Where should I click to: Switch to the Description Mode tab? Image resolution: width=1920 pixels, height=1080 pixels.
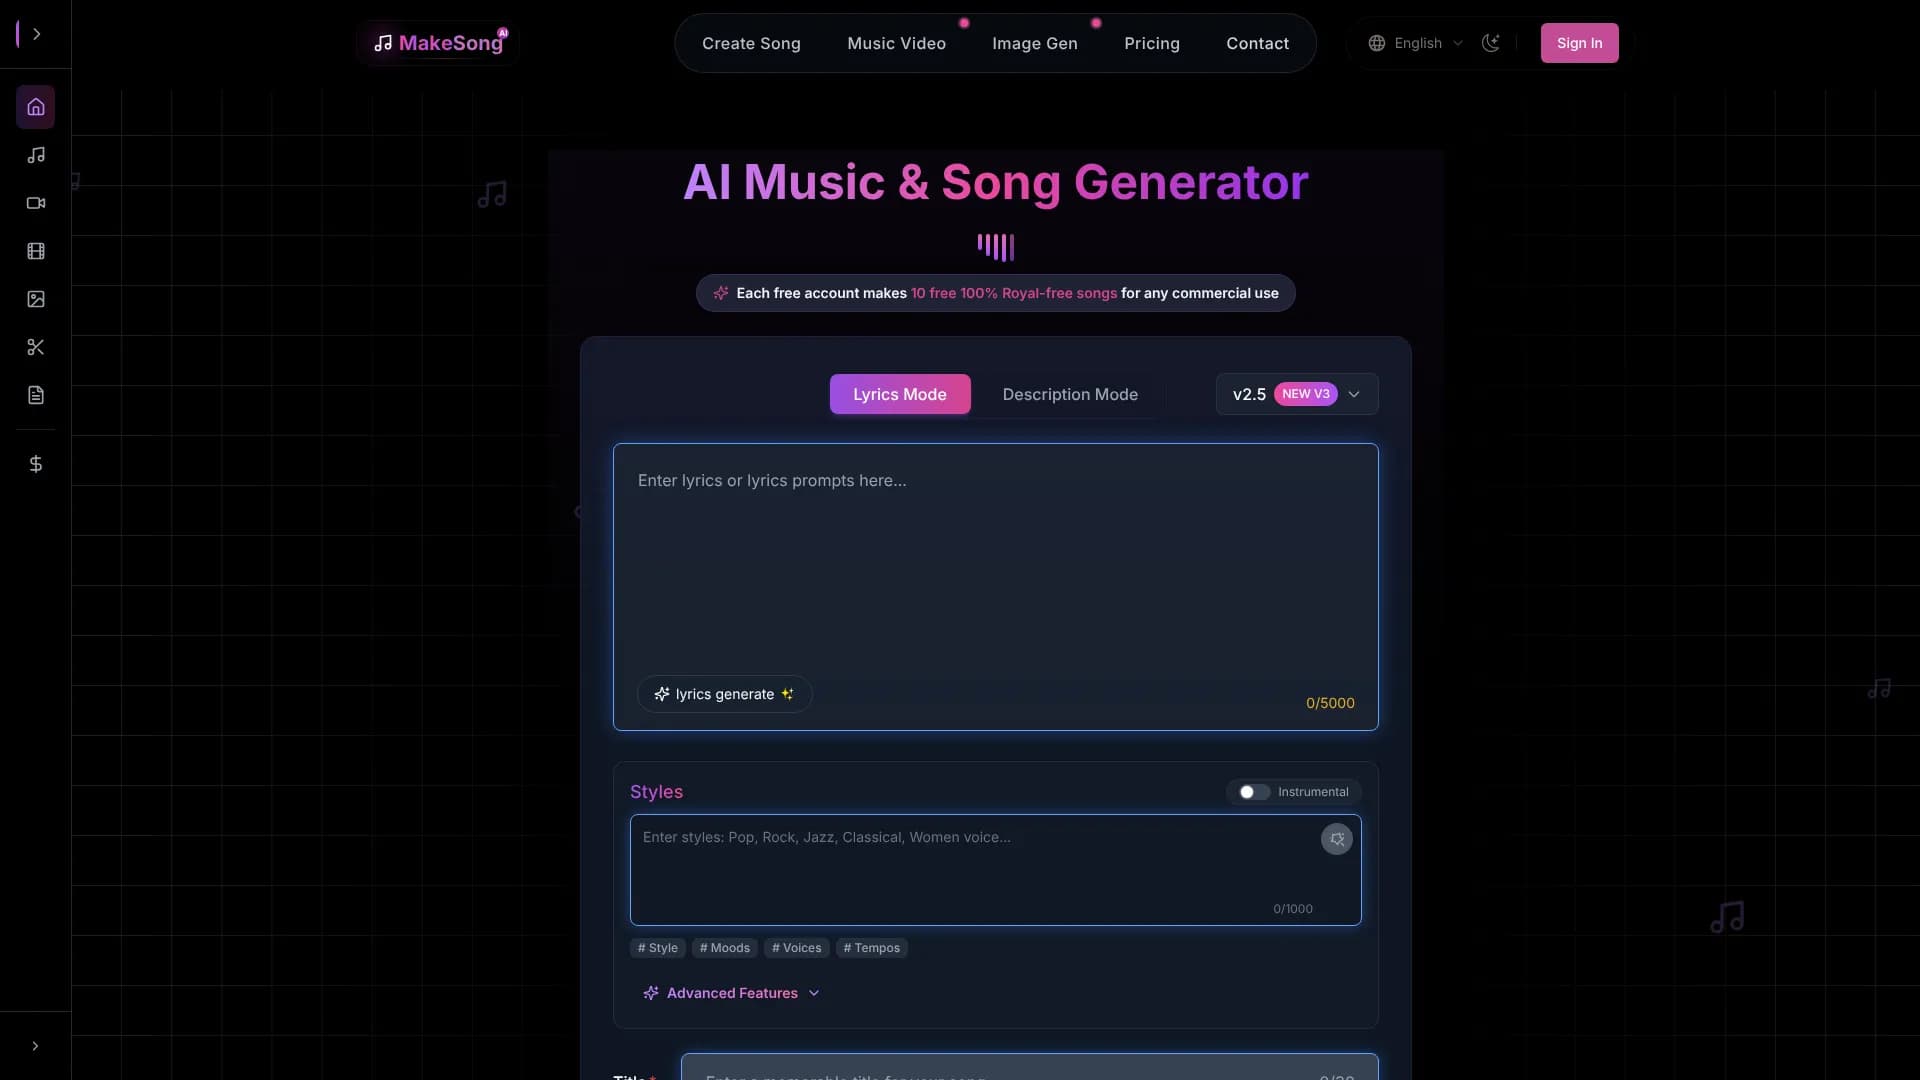tap(1070, 394)
